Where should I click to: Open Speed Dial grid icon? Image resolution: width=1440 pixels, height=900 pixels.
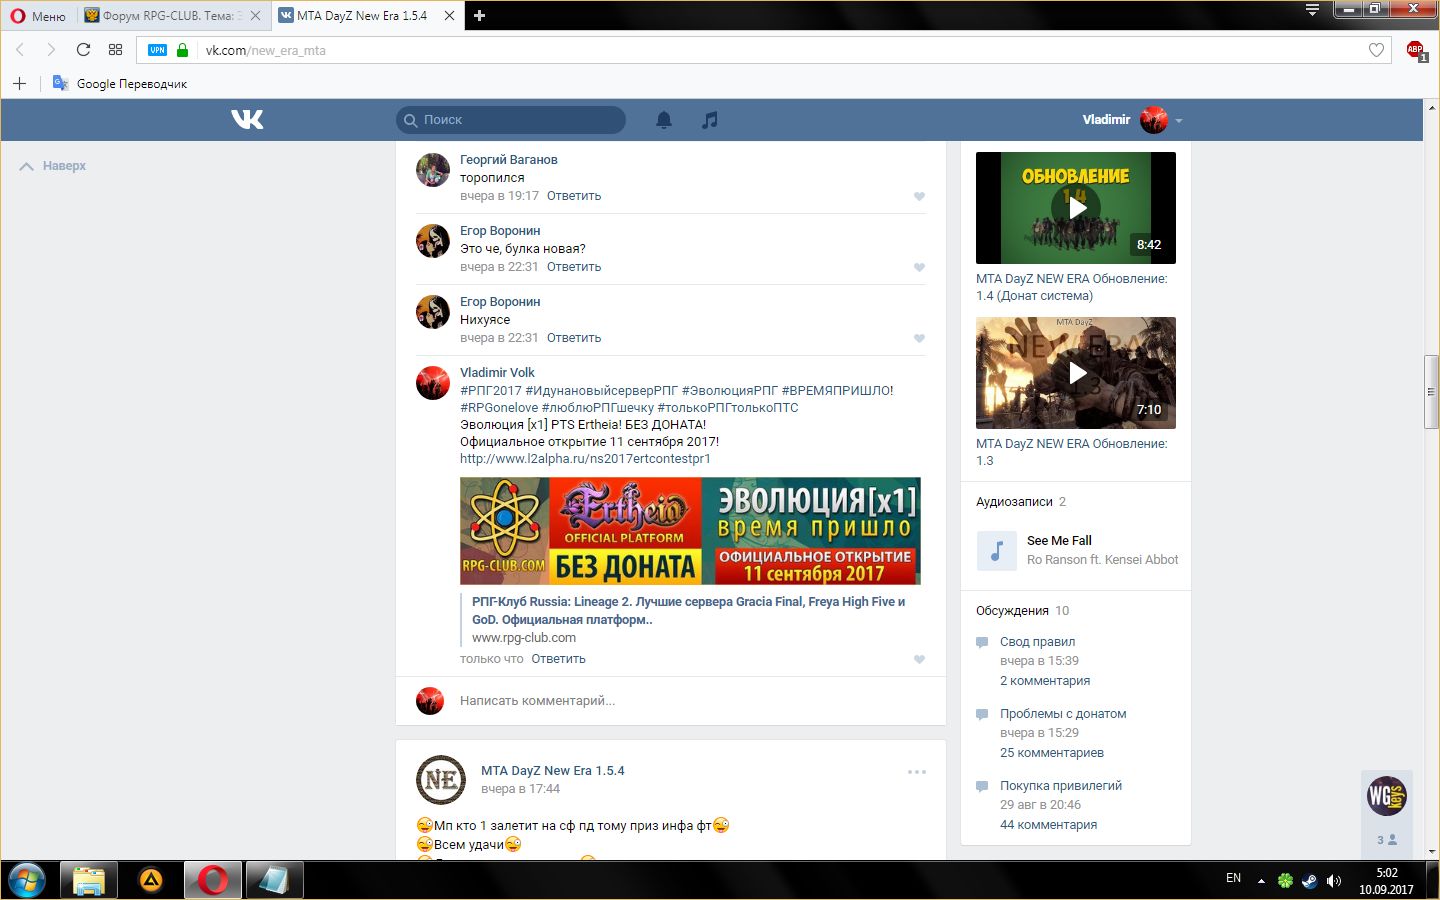tap(115, 50)
